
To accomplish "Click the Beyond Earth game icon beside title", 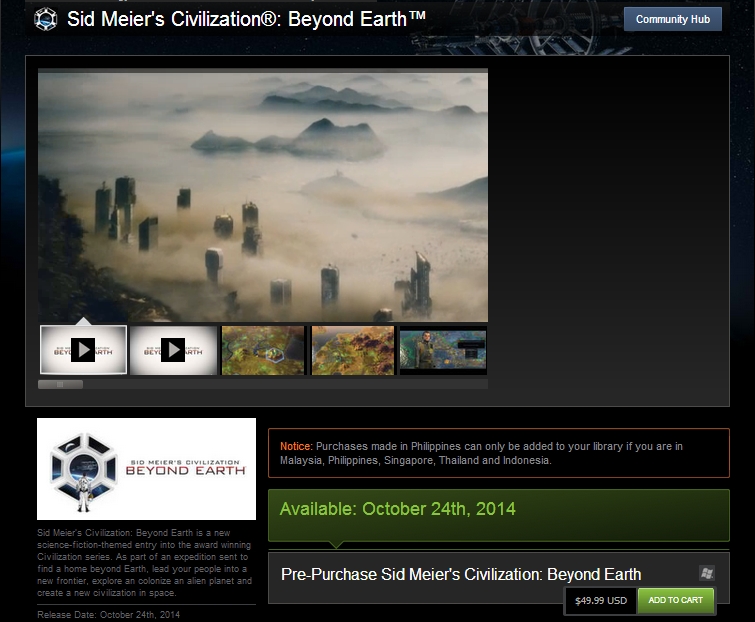I will [46, 19].
